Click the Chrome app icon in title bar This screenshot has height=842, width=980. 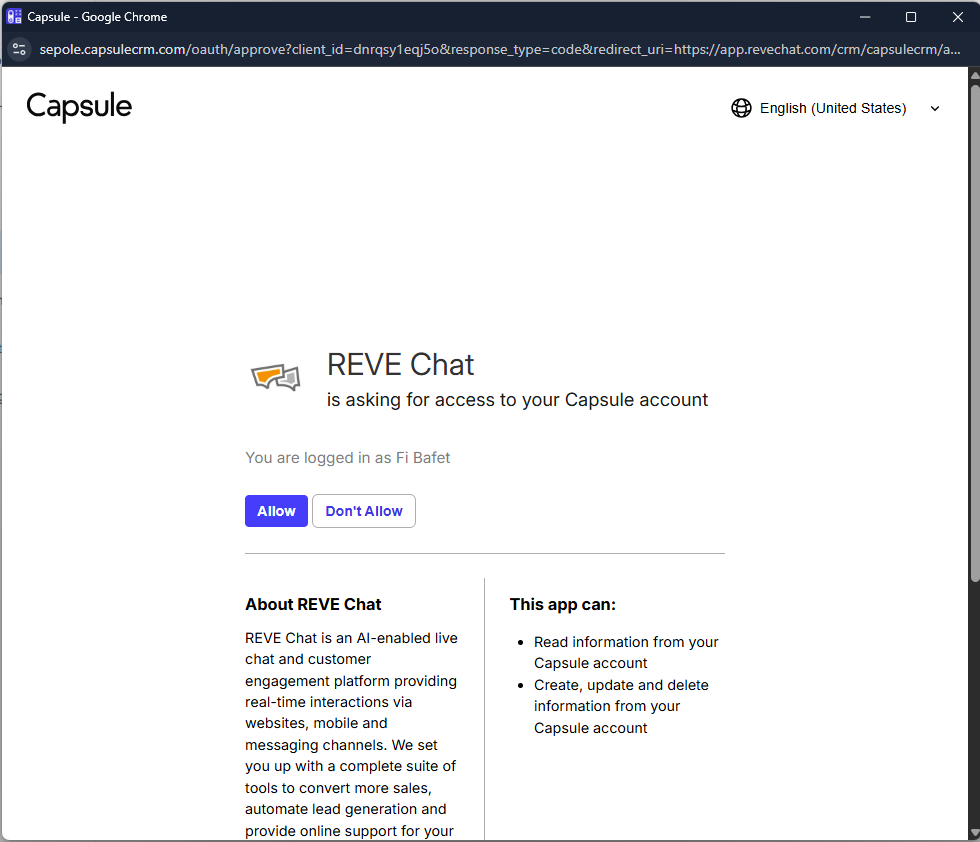pyautogui.click(x=14, y=17)
